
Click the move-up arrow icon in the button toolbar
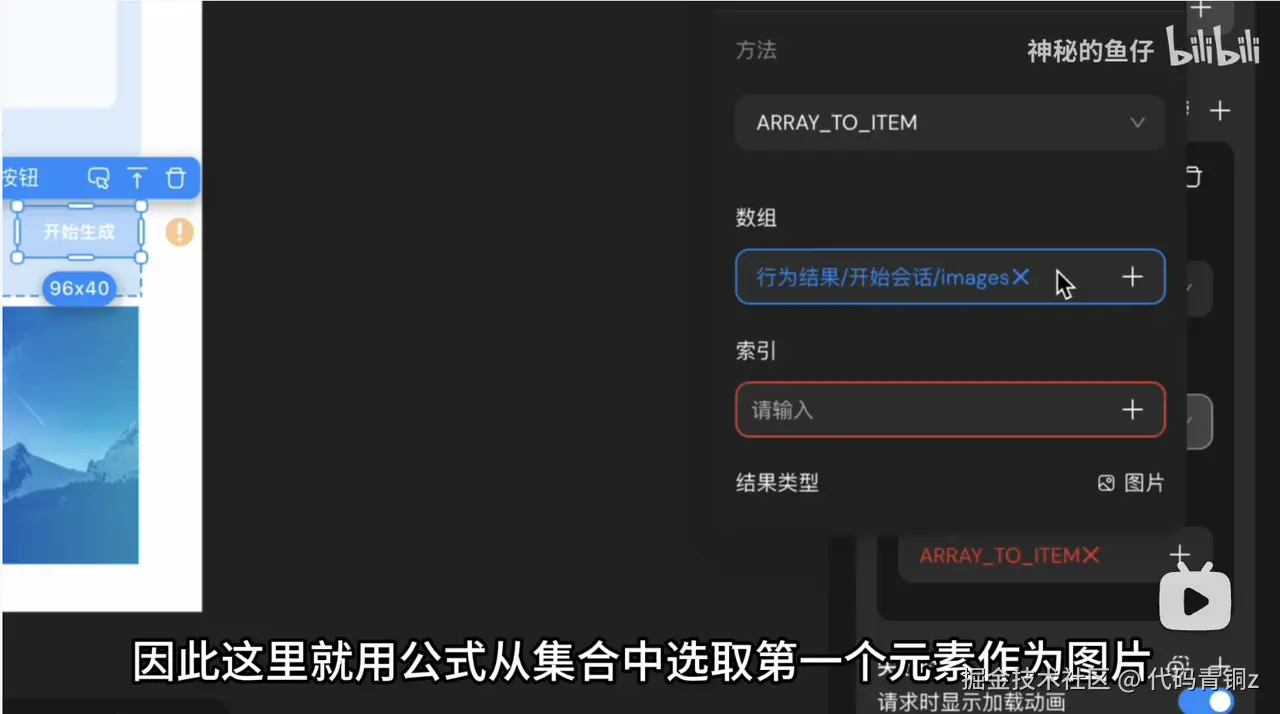(x=137, y=178)
